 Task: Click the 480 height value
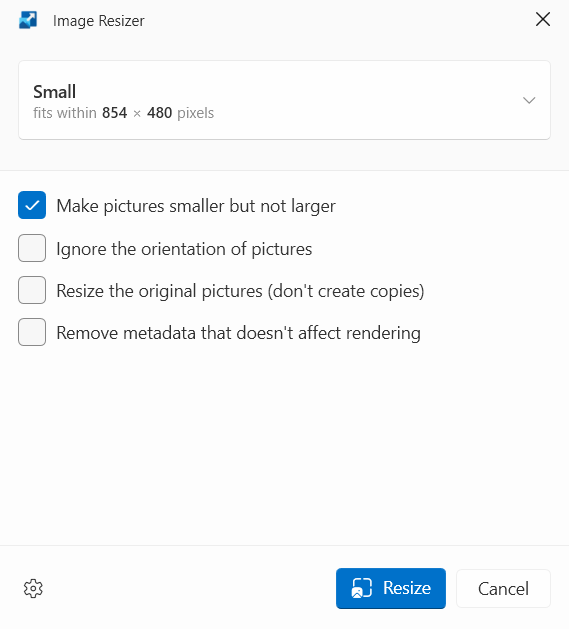coord(159,113)
